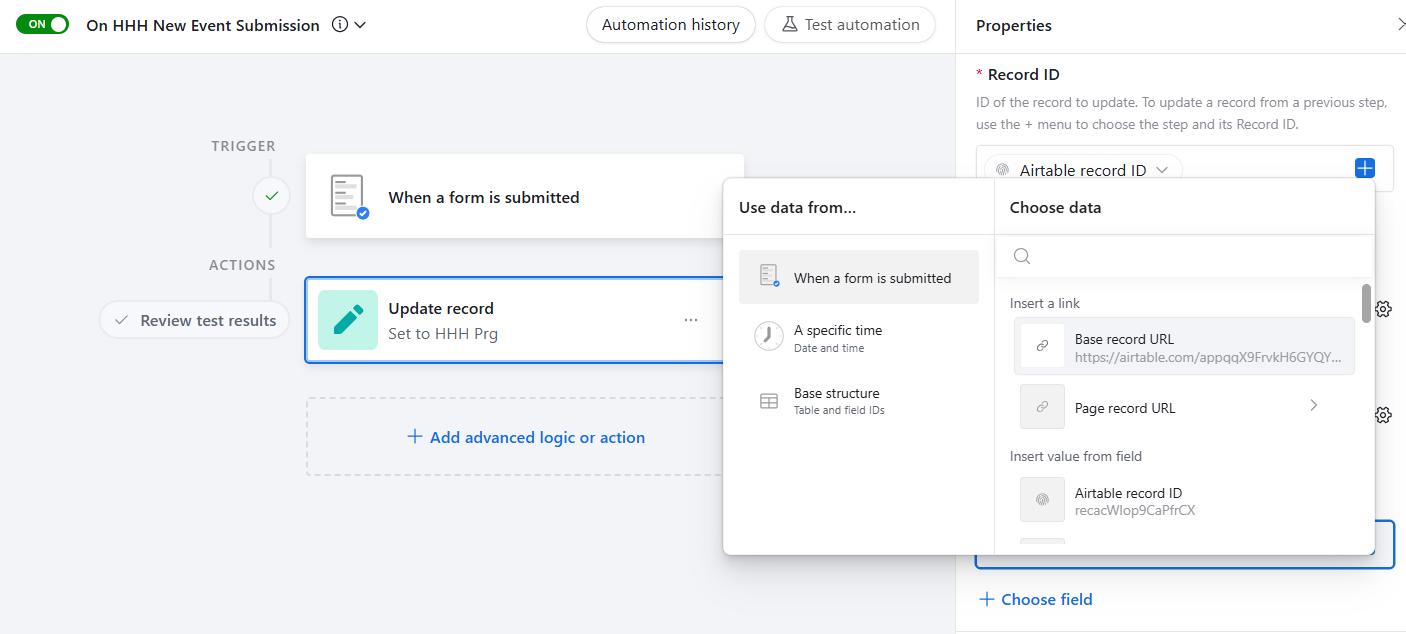The width and height of the screenshot is (1406, 634).
Task: Insert Page record URL
Action: click(1184, 407)
